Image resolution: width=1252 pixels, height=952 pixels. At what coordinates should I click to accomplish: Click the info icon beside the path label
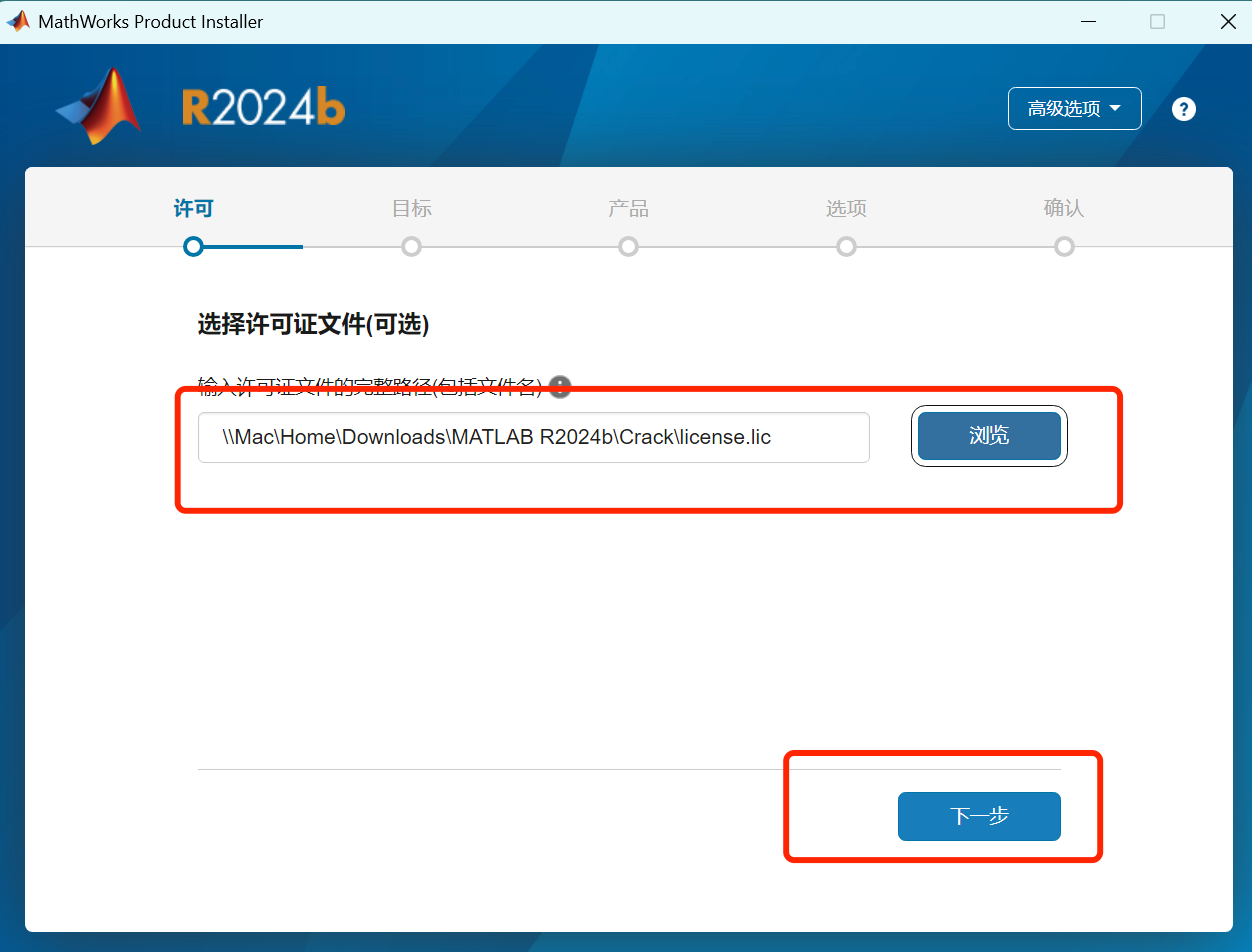tap(560, 386)
